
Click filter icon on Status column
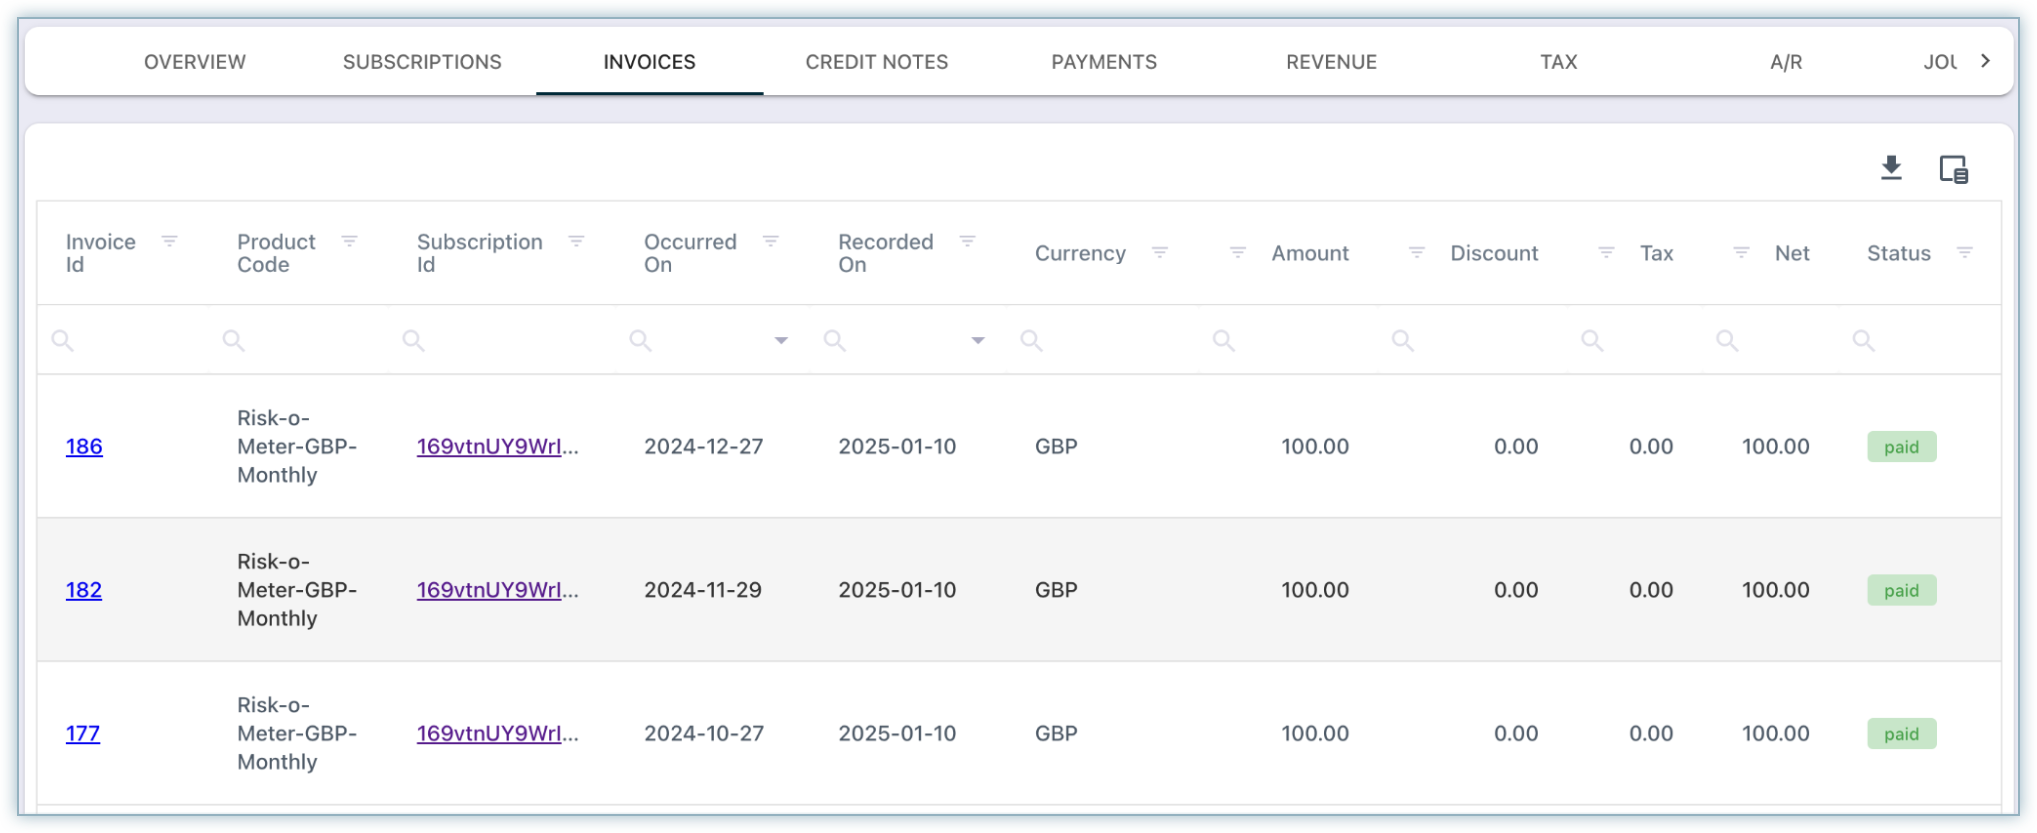click(x=1964, y=253)
